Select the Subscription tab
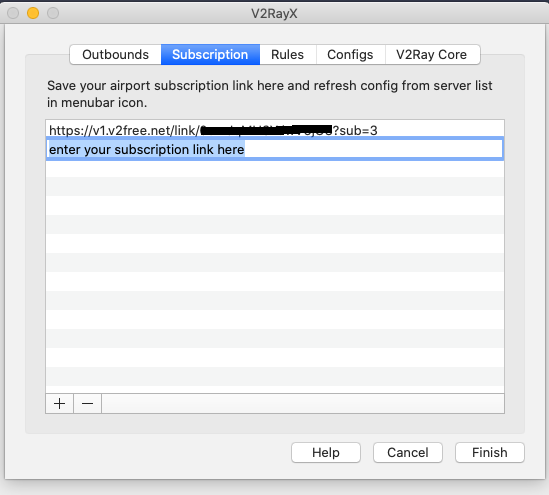 point(210,55)
